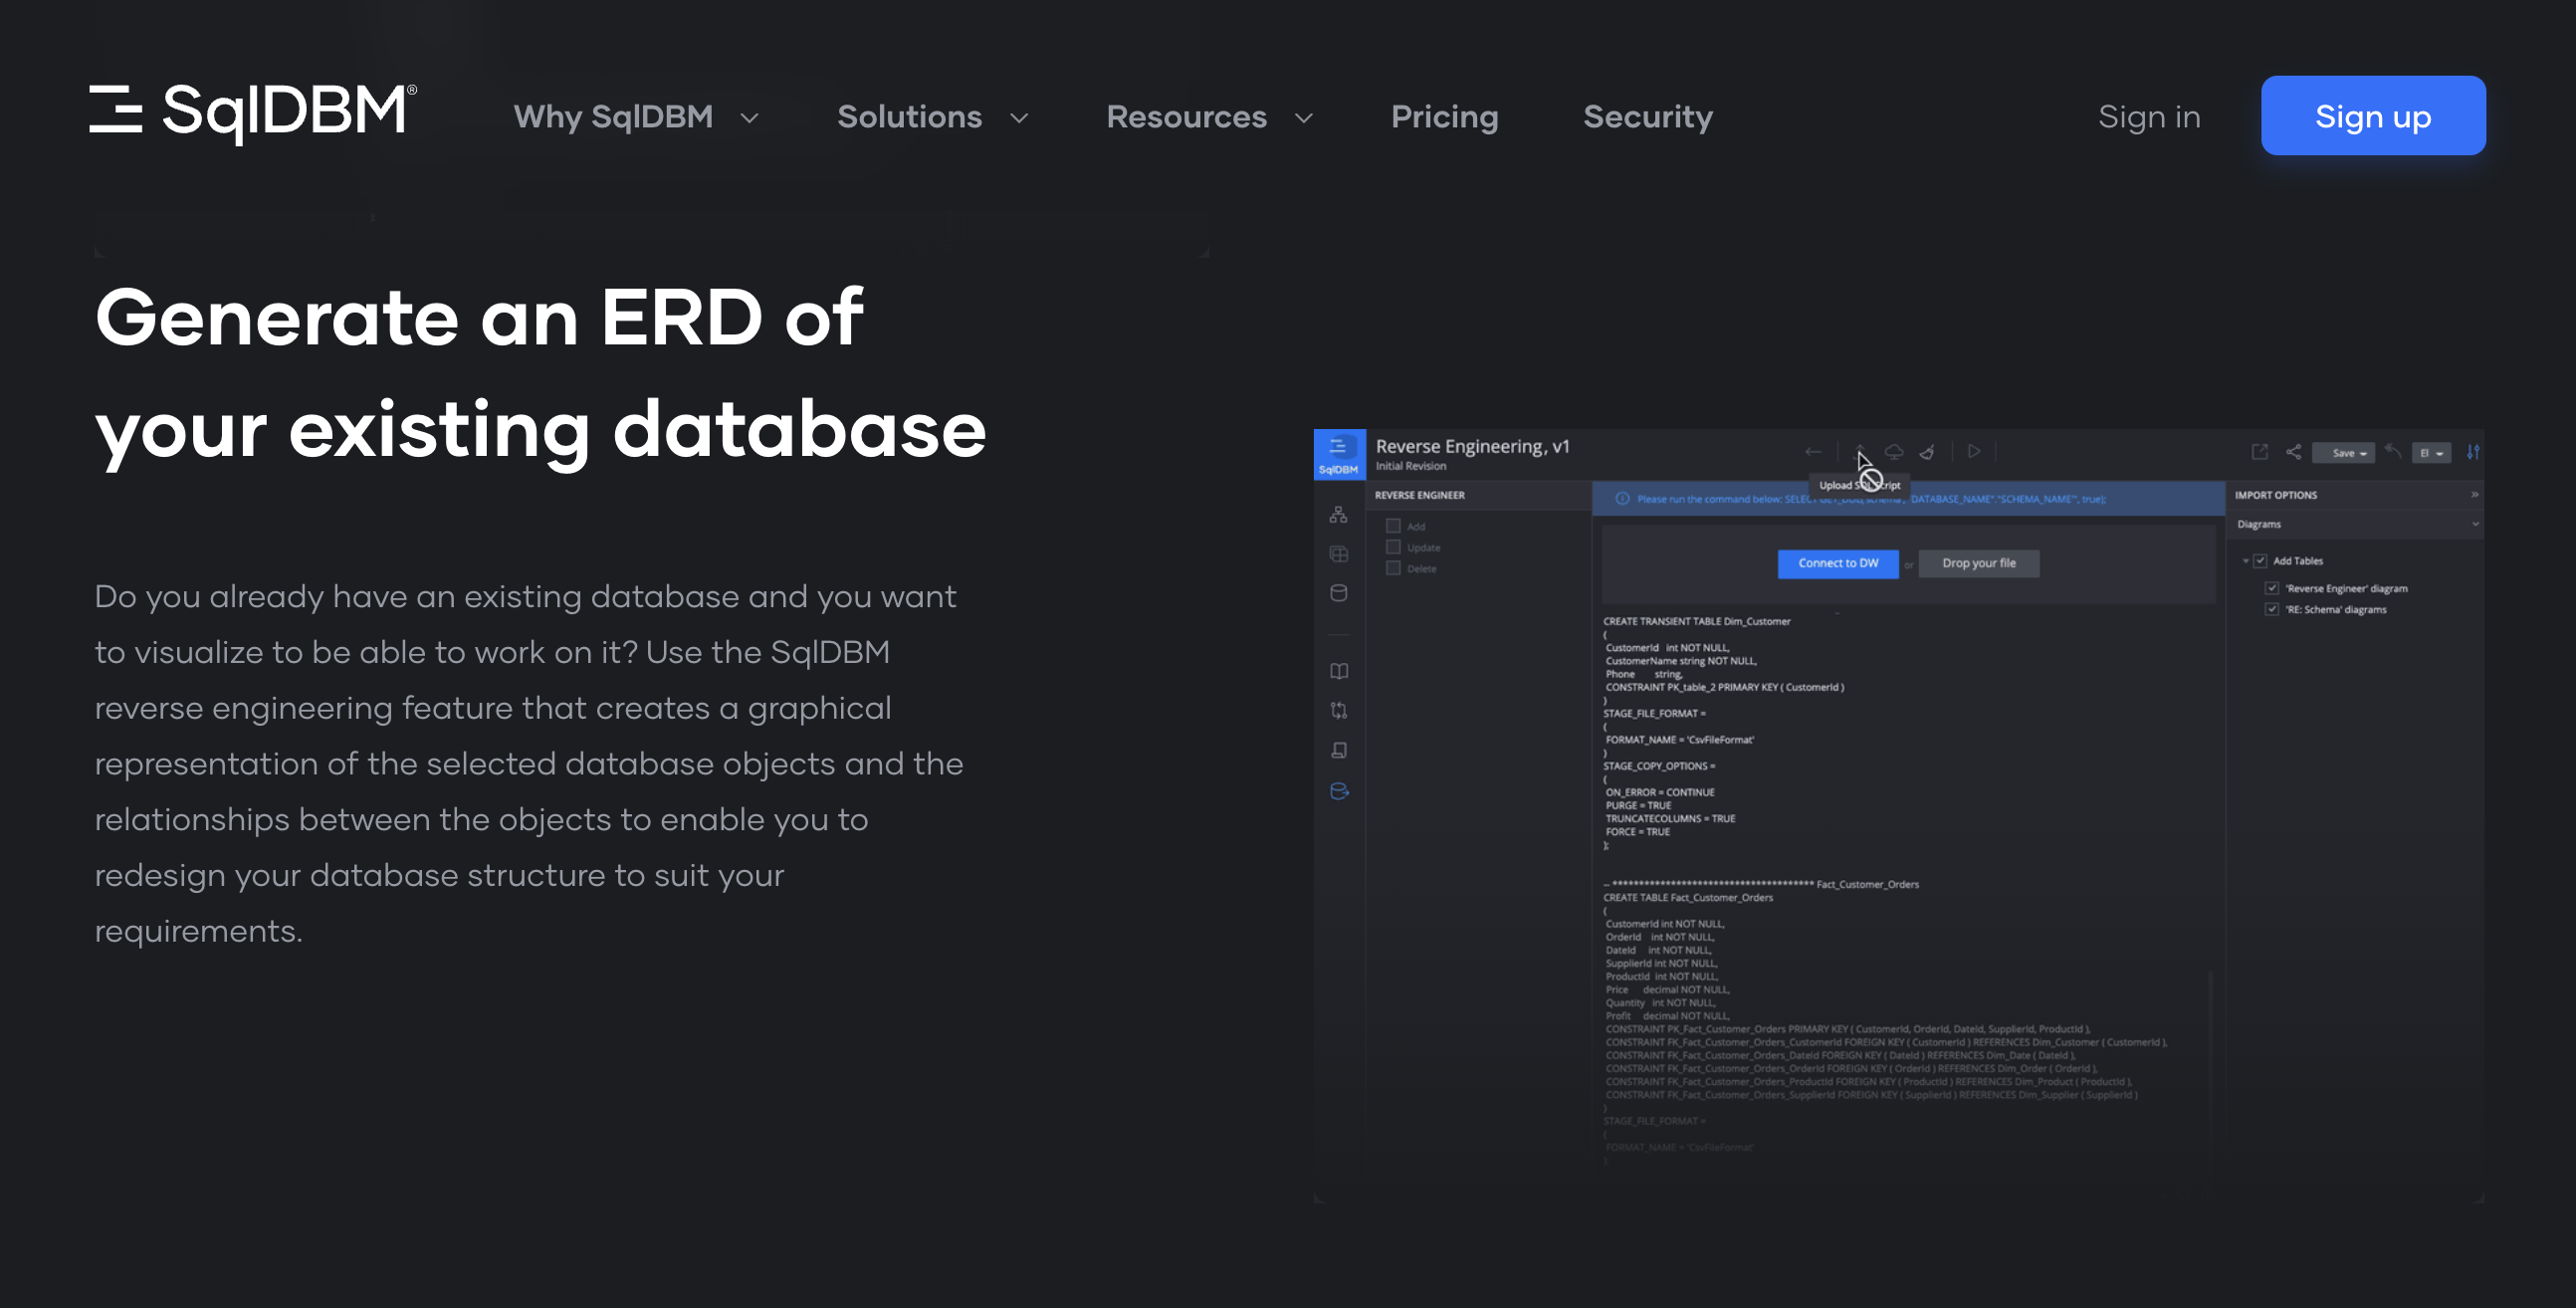The width and height of the screenshot is (2576, 1308).
Task: Check the Add checkbox in Reverse Engineer panel
Action: 1394,525
